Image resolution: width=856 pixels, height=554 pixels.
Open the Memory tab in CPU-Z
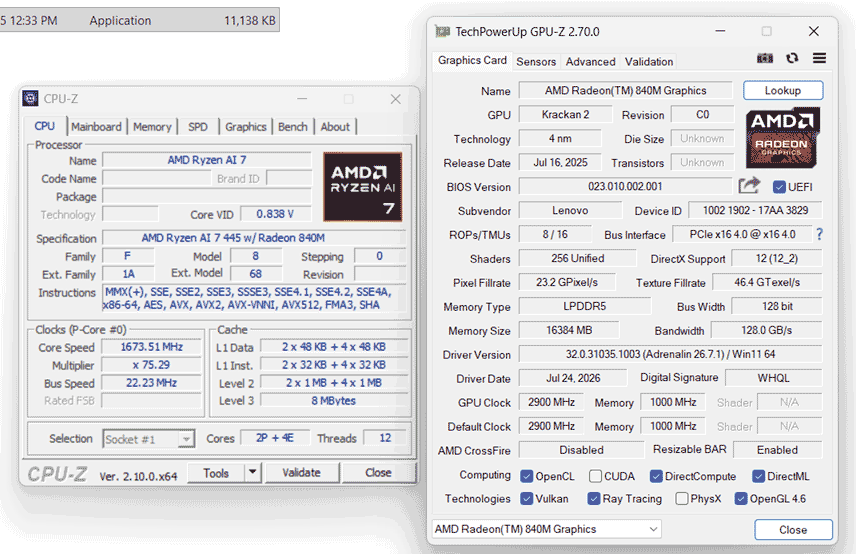(x=152, y=127)
